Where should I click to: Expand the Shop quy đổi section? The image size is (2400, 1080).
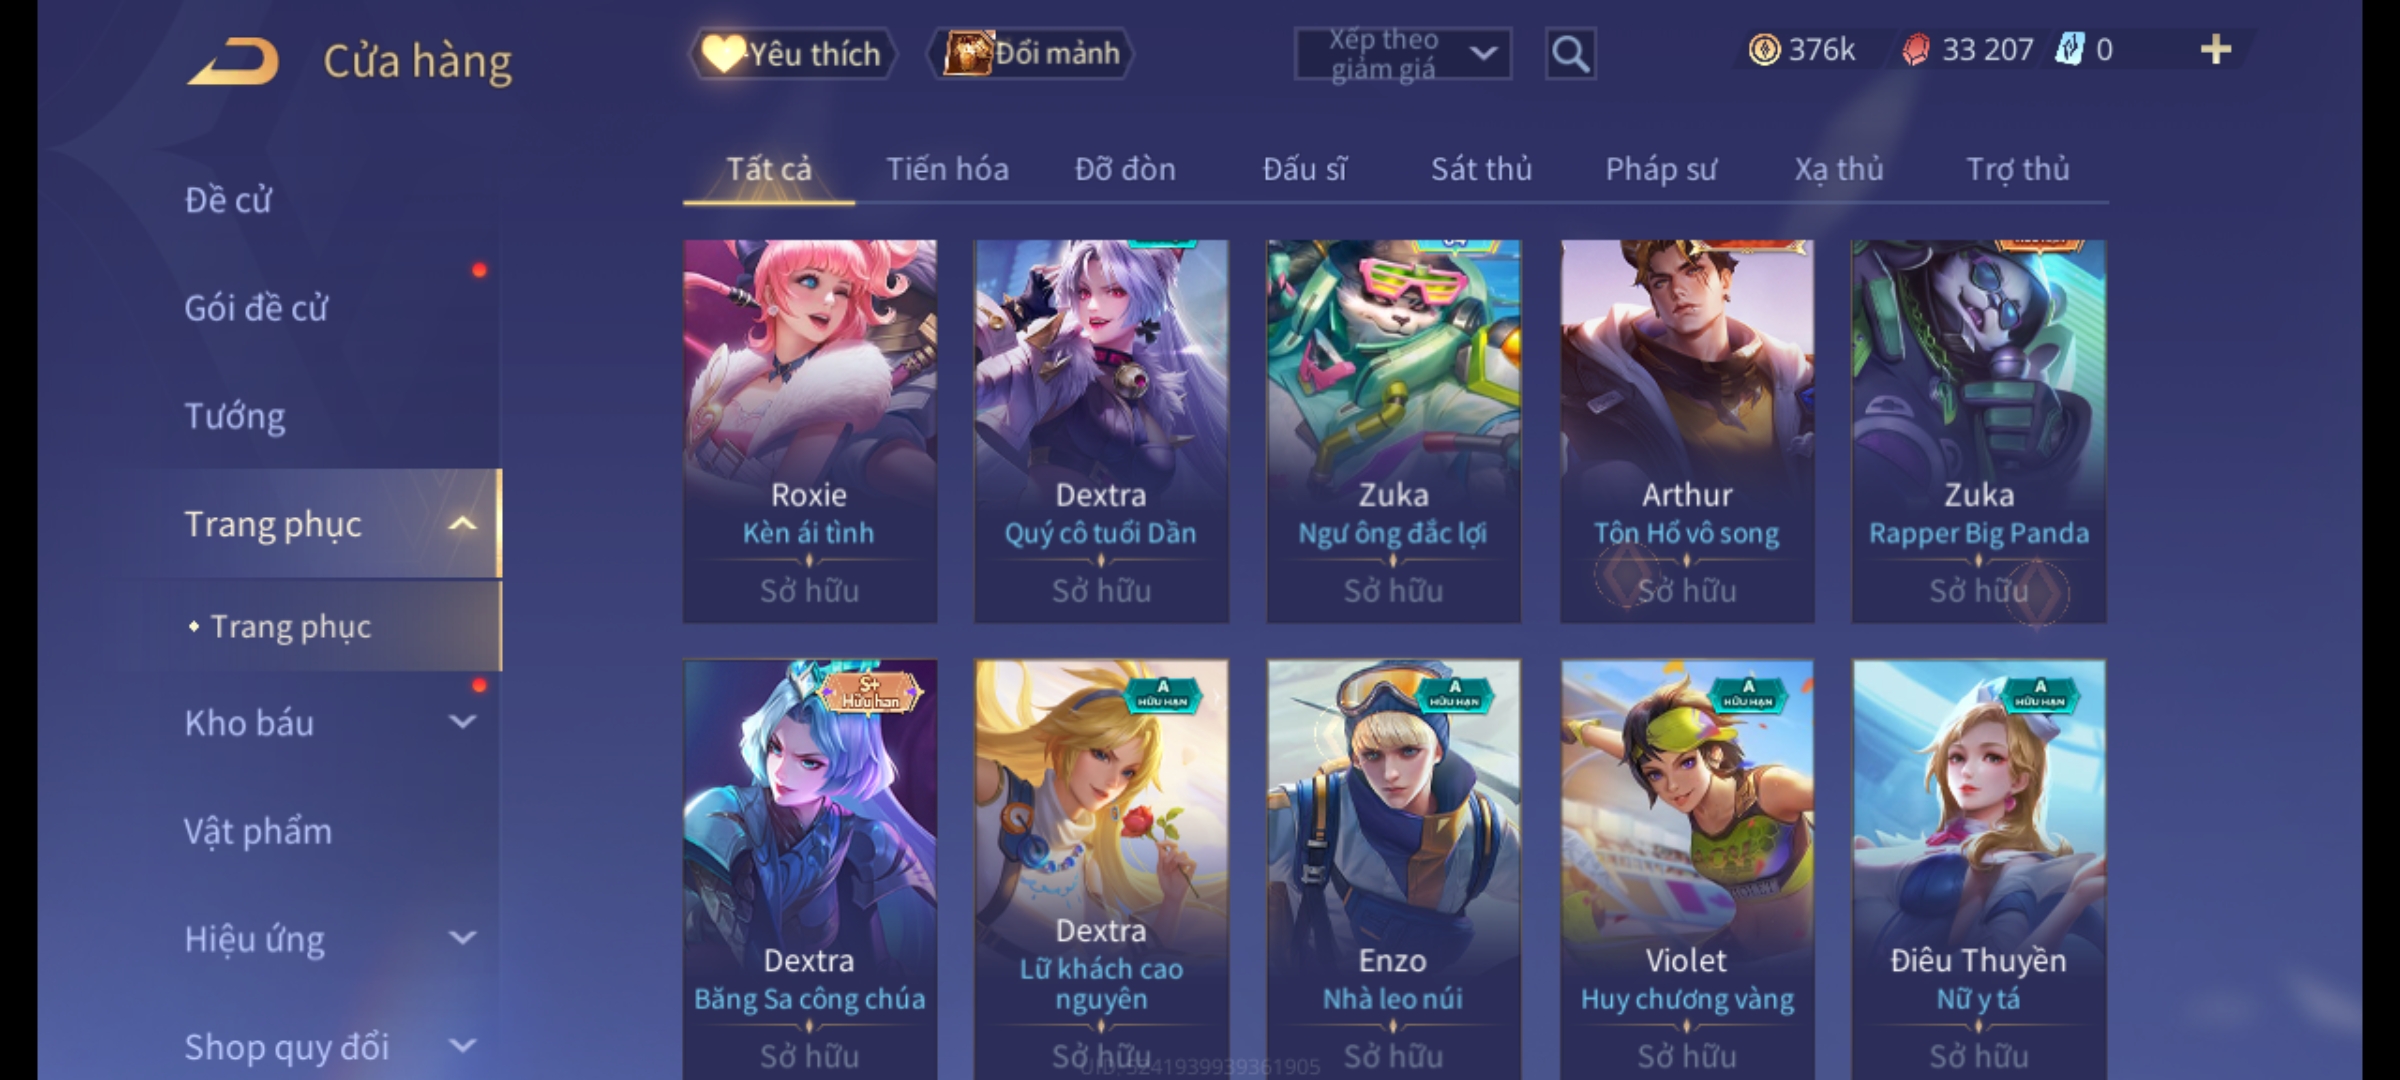coord(462,1046)
